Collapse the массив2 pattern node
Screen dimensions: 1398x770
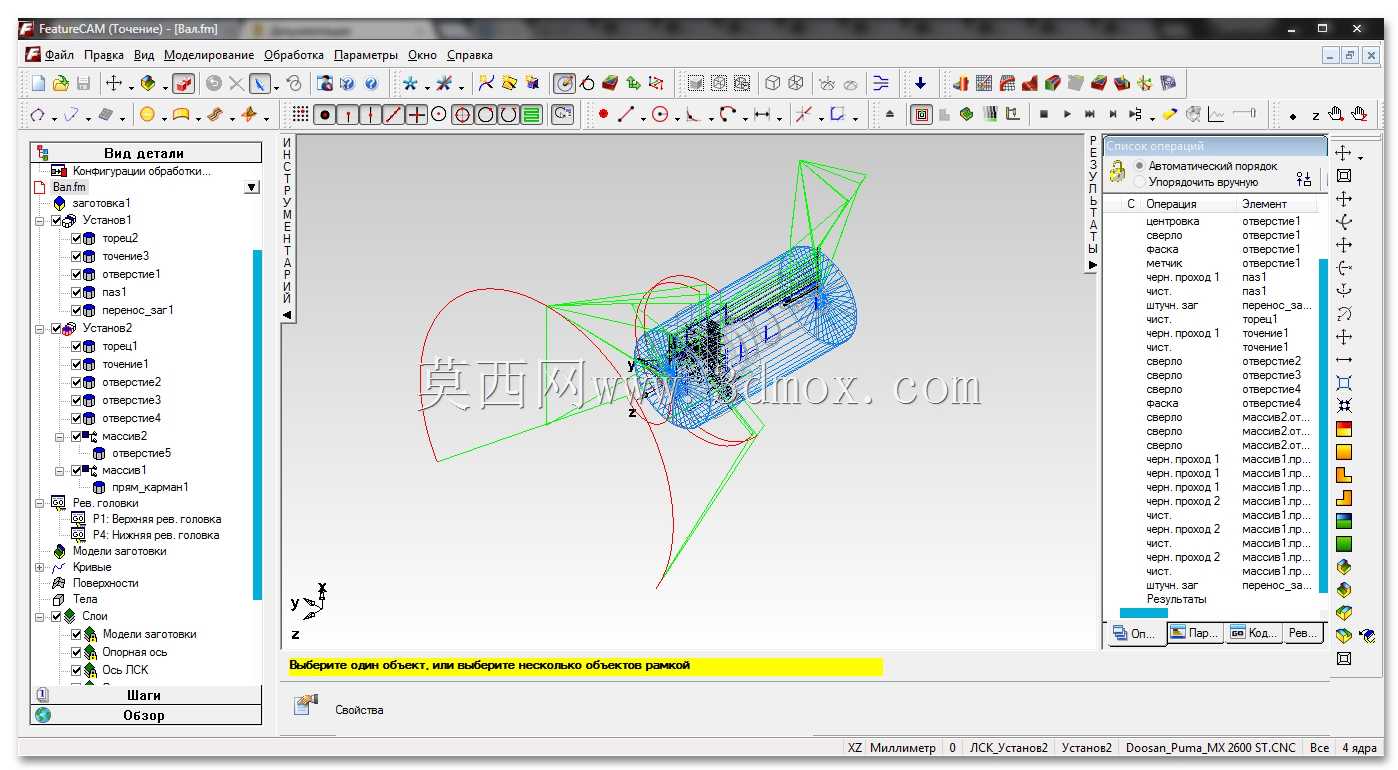60,436
